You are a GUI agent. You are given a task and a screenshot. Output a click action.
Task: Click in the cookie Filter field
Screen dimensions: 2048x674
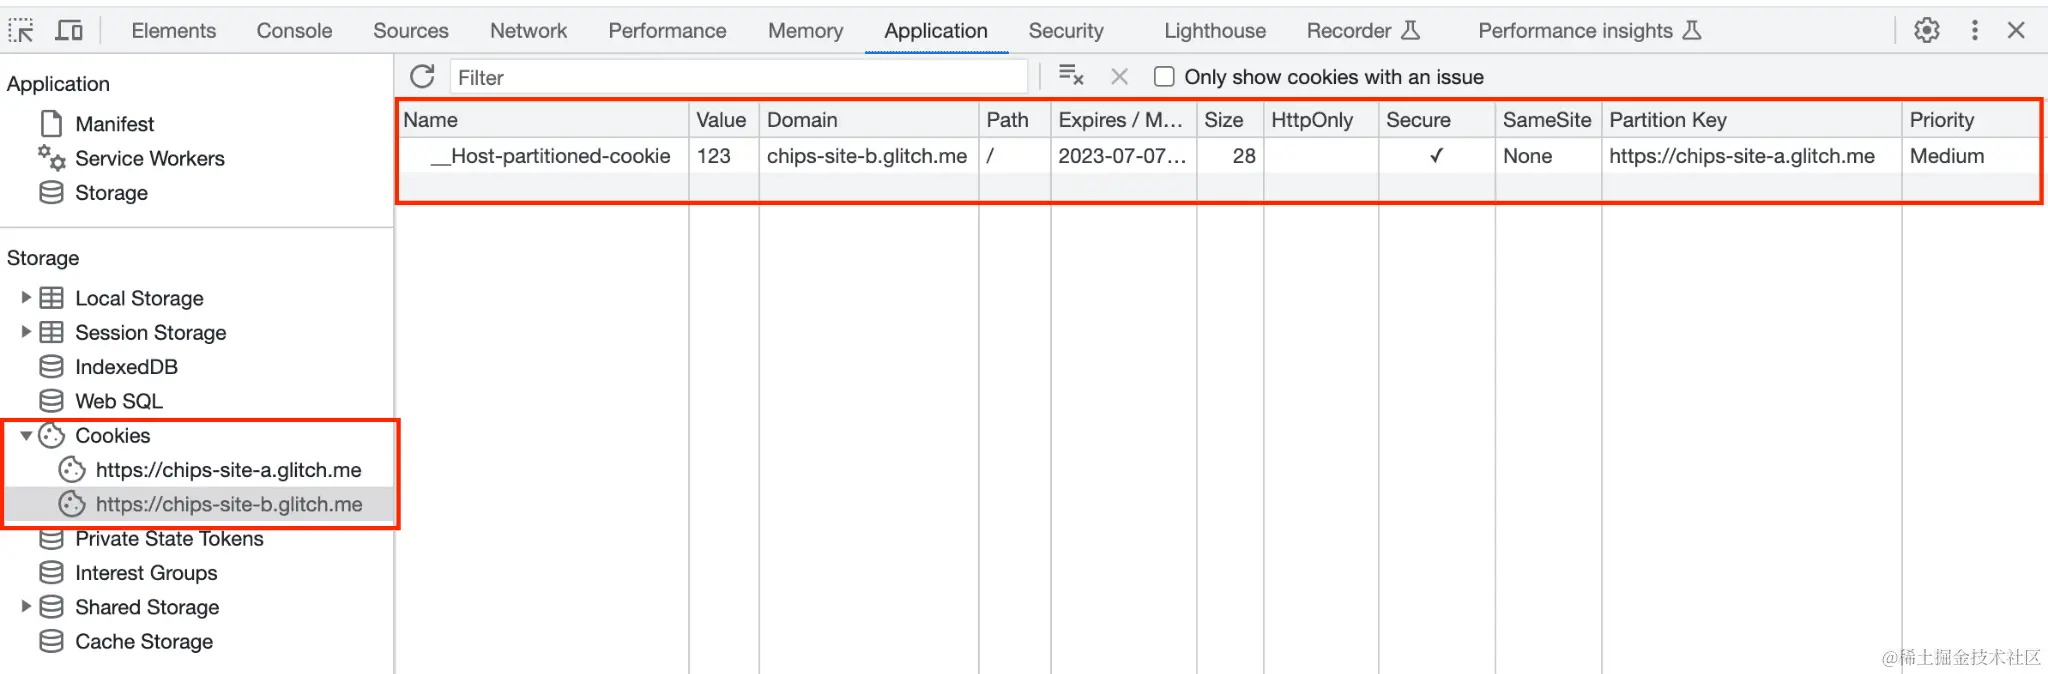pyautogui.click(x=738, y=77)
